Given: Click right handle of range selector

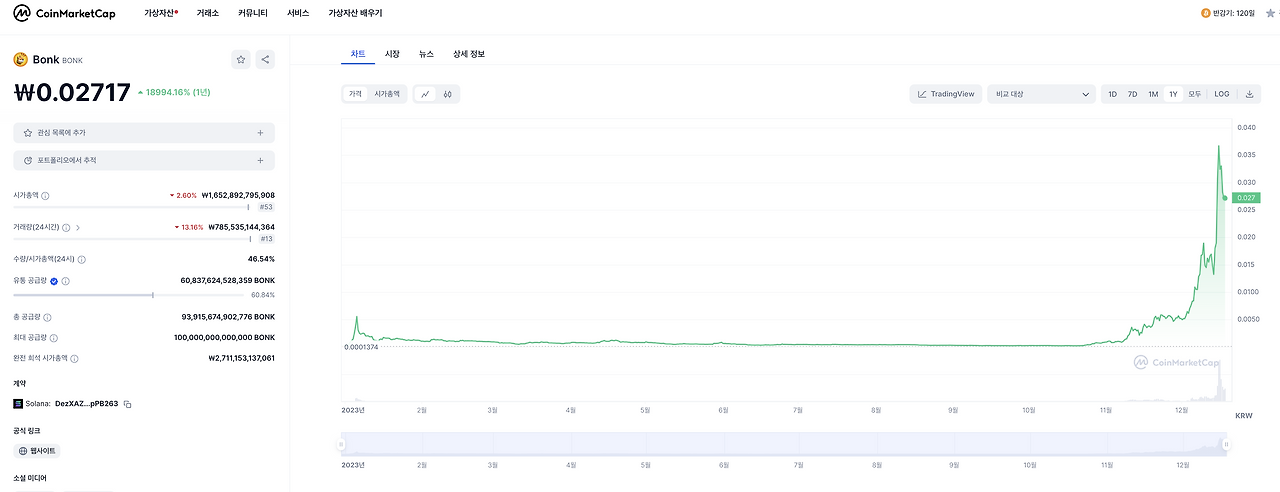Looking at the screenshot, I should click(x=1228, y=444).
